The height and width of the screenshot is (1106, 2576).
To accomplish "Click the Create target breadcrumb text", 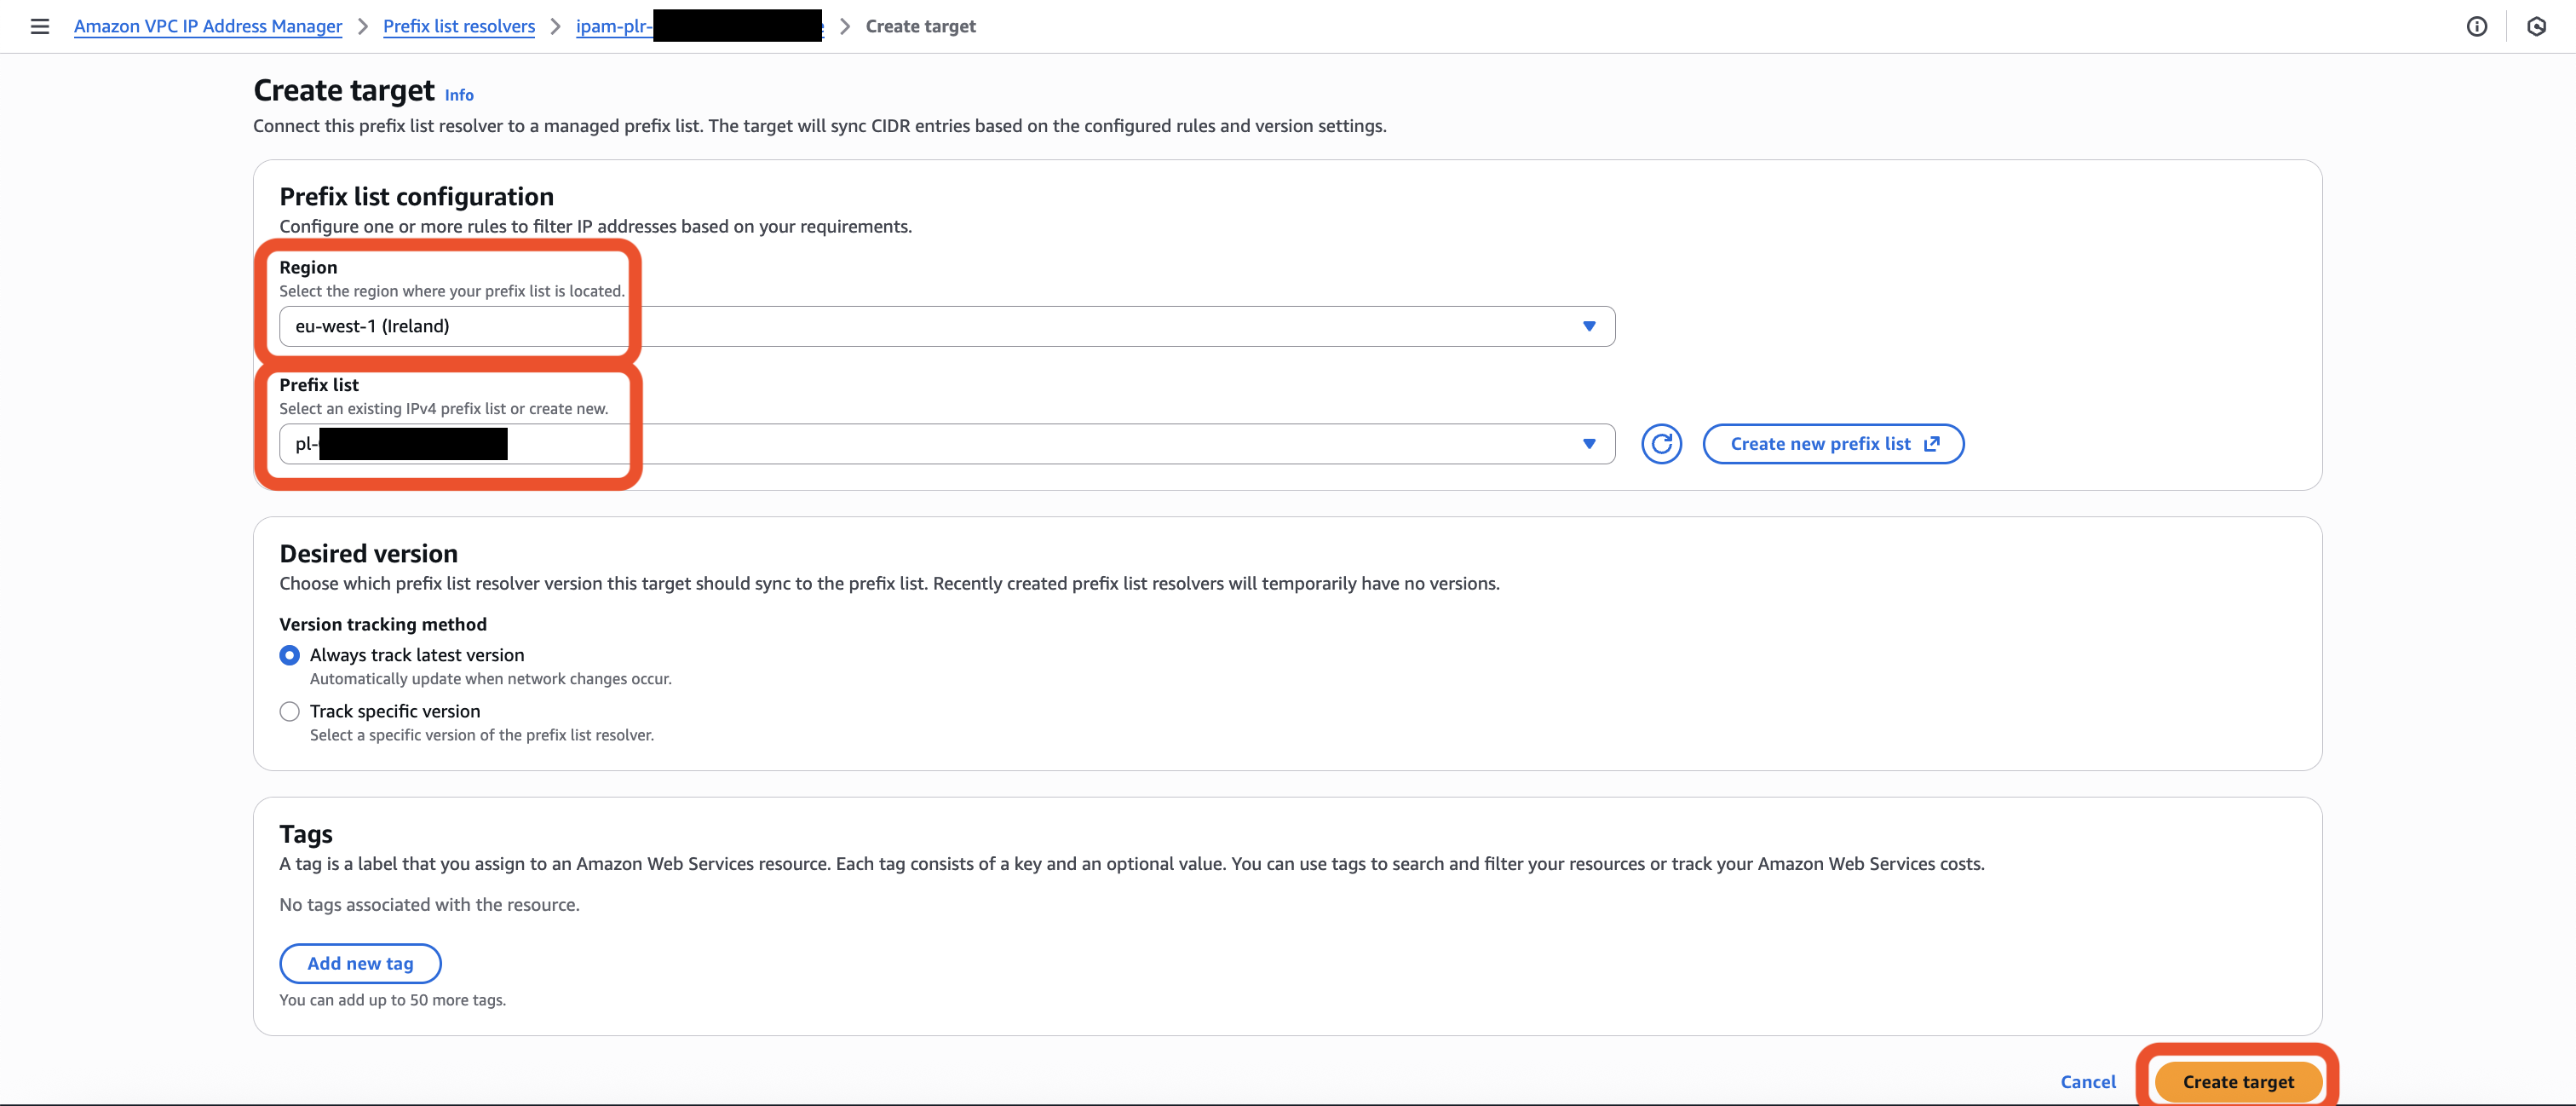I will point(920,26).
